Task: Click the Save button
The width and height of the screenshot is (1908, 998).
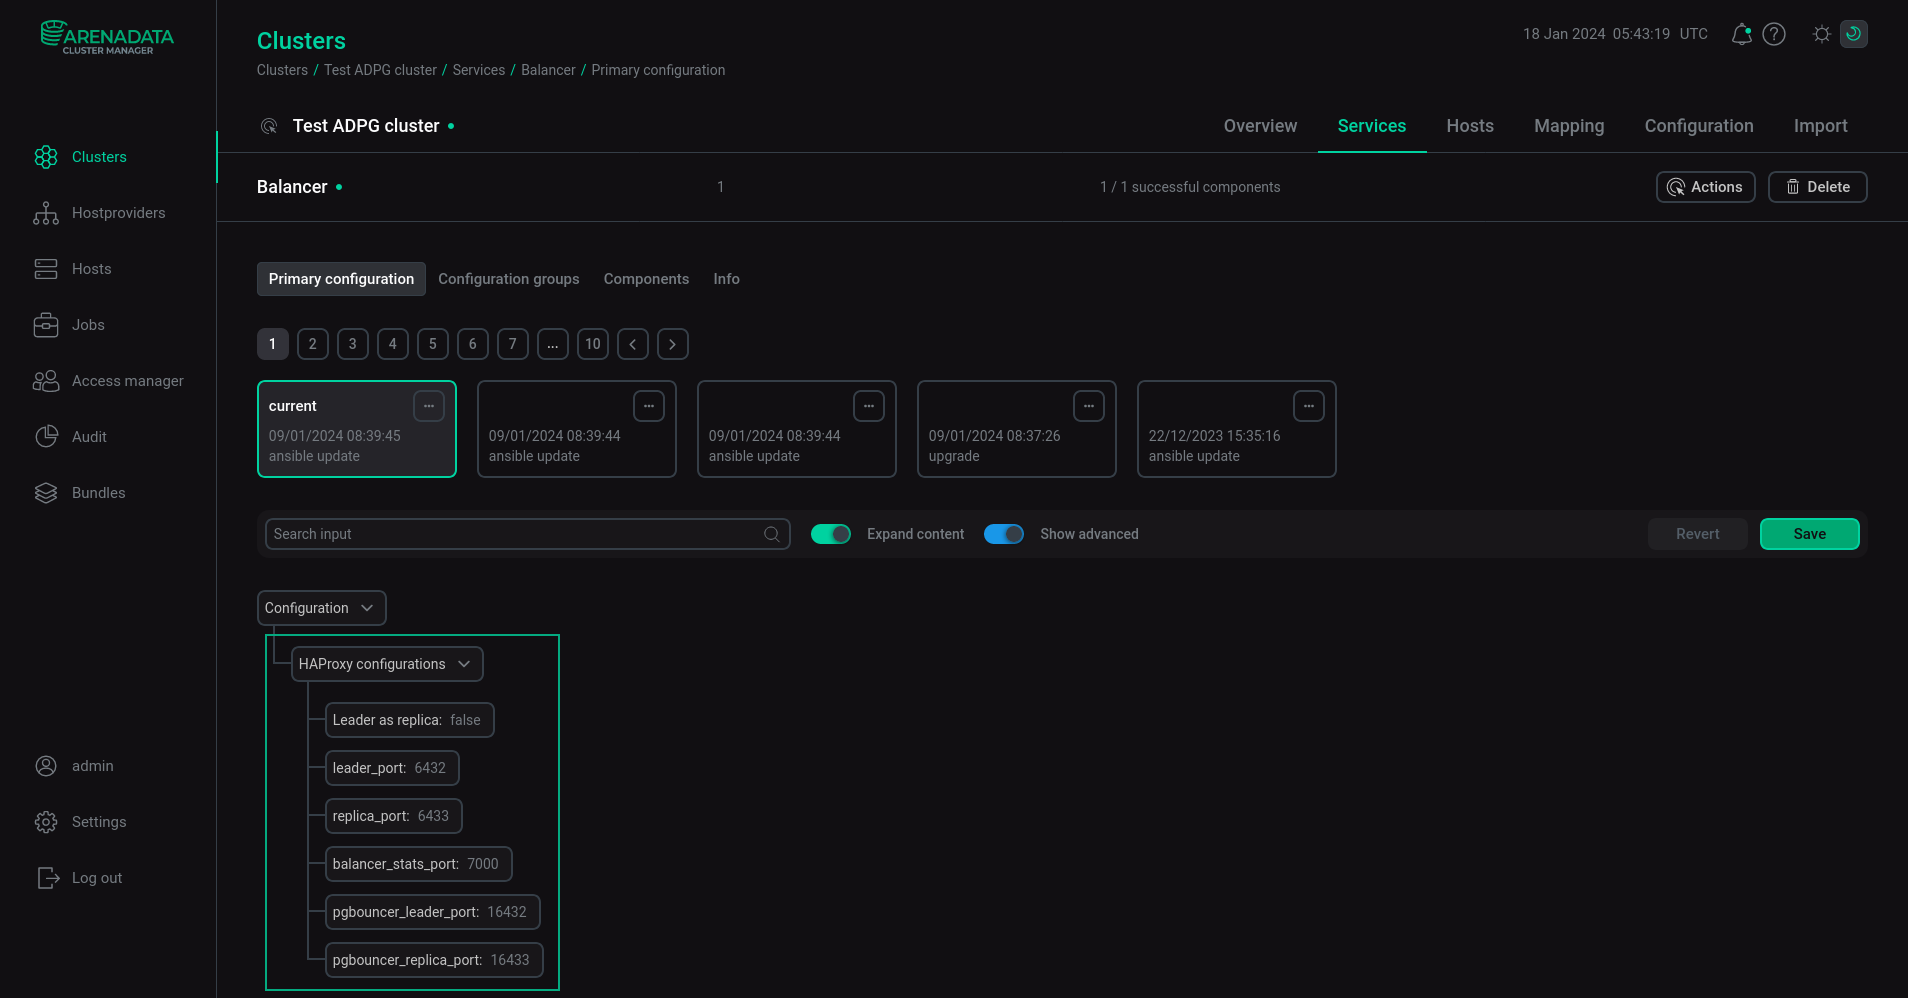Action: coord(1810,534)
